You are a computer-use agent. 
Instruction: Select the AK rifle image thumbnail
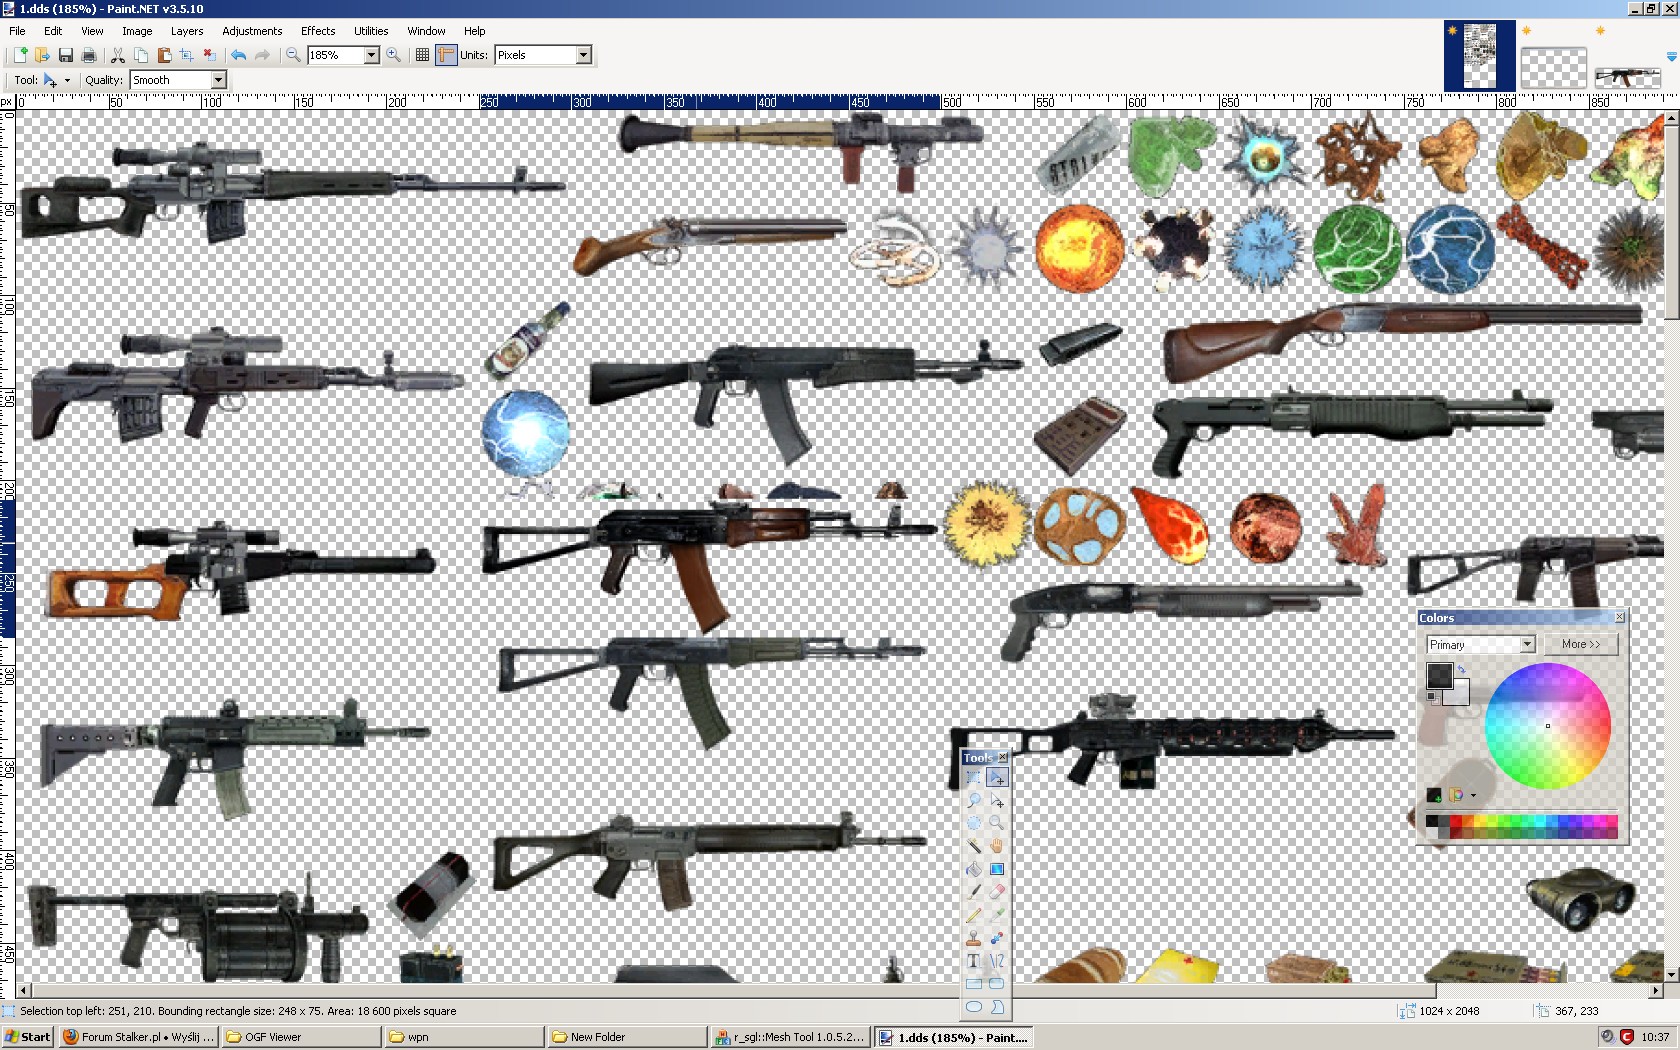coord(1626,77)
